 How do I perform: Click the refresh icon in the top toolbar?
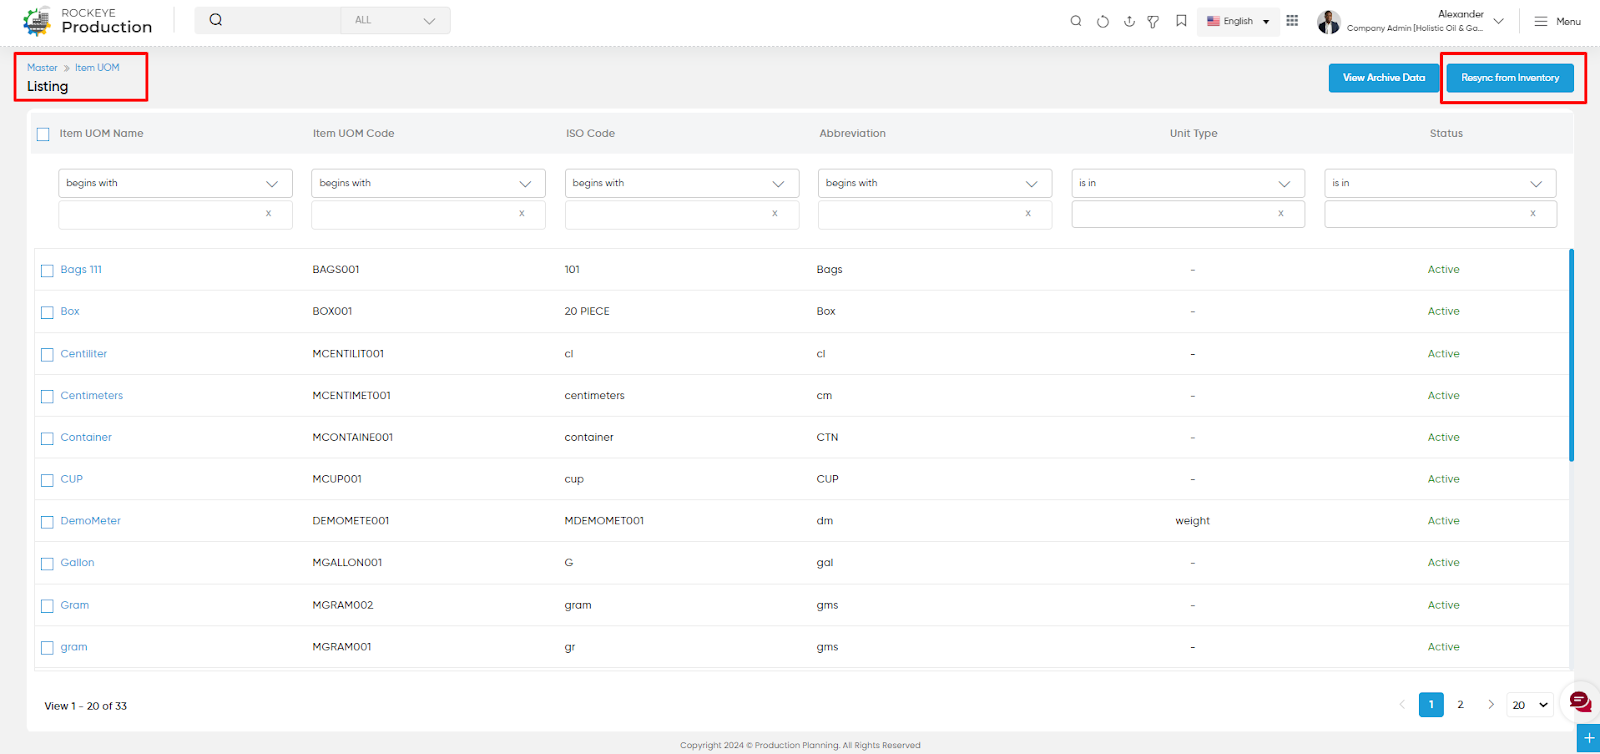pyautogui.click(x=1103, y=21)
